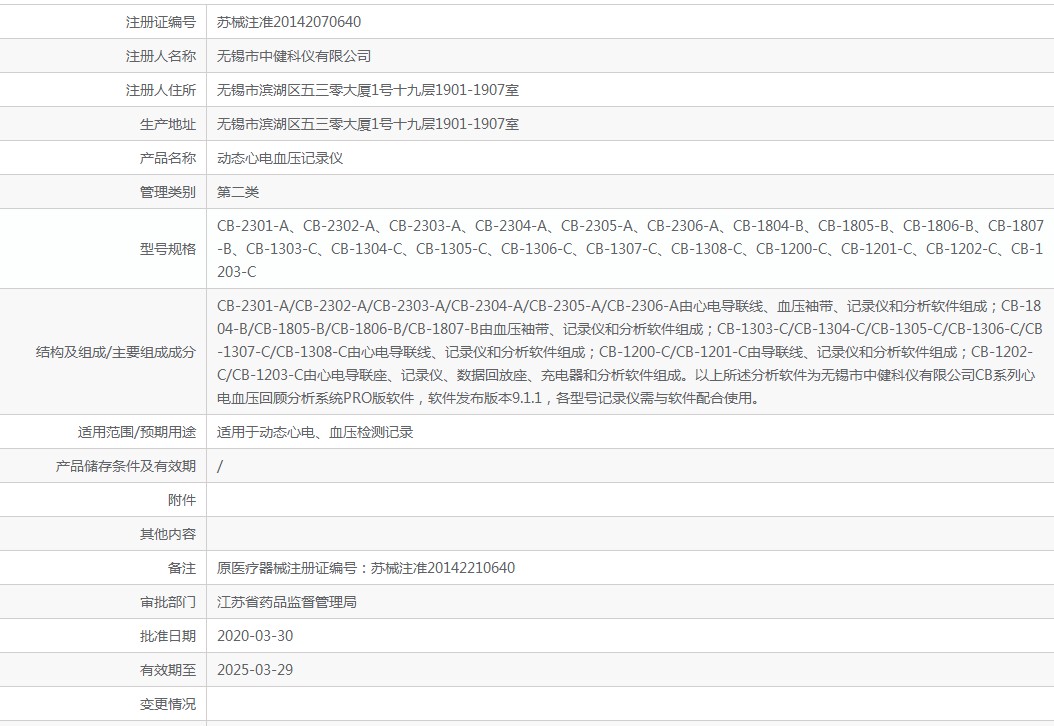Click the 审批部门 label
The width and height of the screenshot is (1054, 726).
pyautogui.click(x=168, y=602)
